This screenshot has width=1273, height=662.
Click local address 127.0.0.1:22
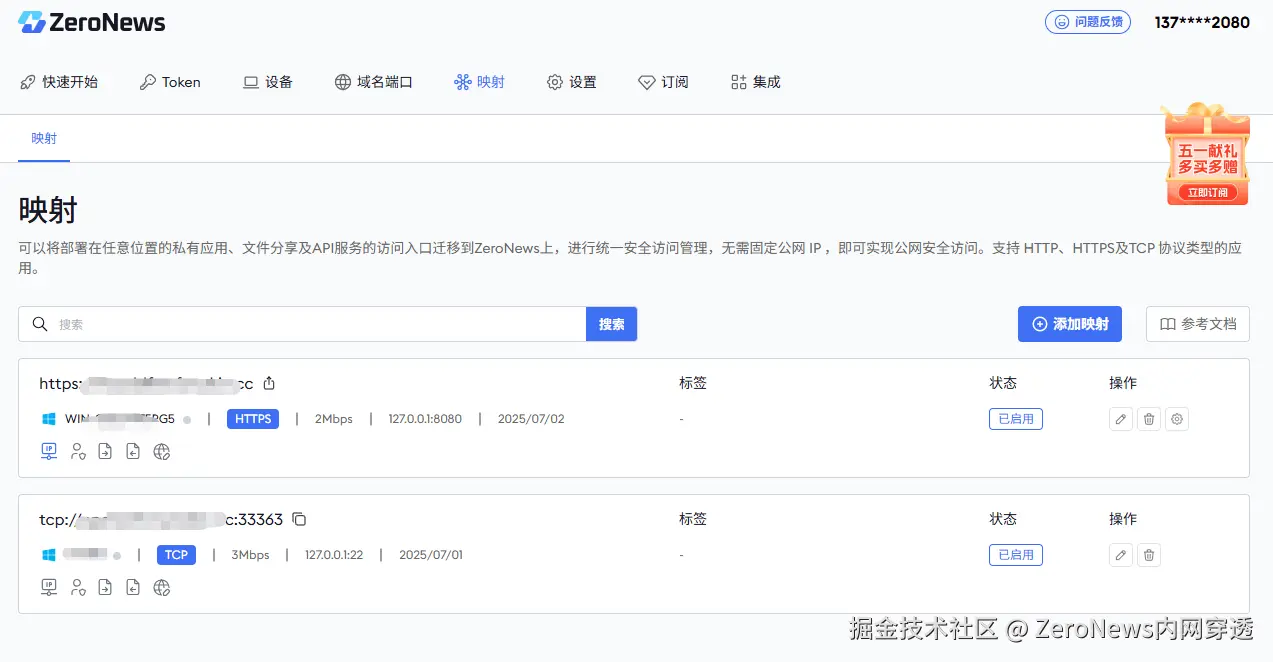tap(334, 555)
